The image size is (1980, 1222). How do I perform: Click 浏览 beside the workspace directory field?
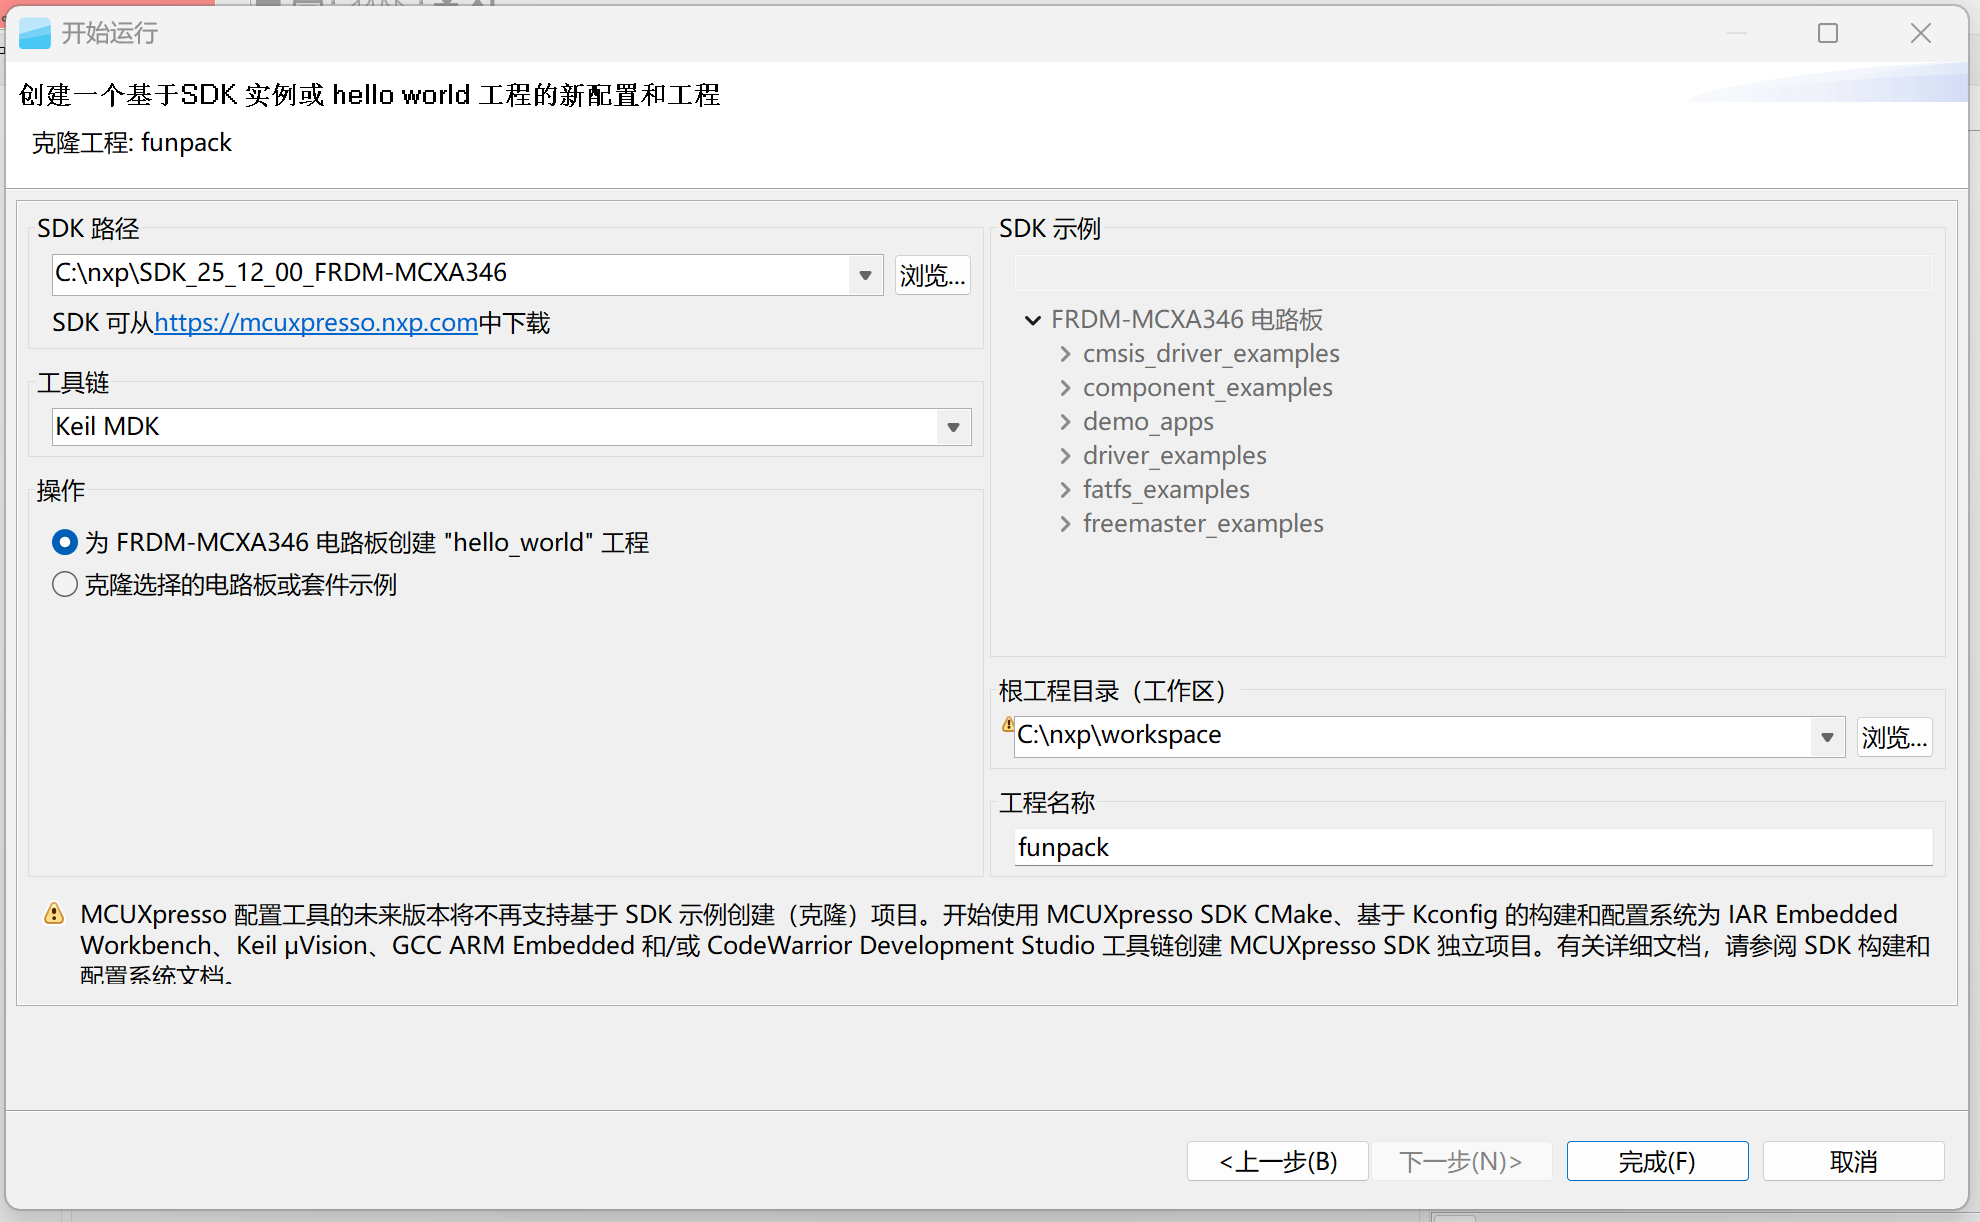1893,736
